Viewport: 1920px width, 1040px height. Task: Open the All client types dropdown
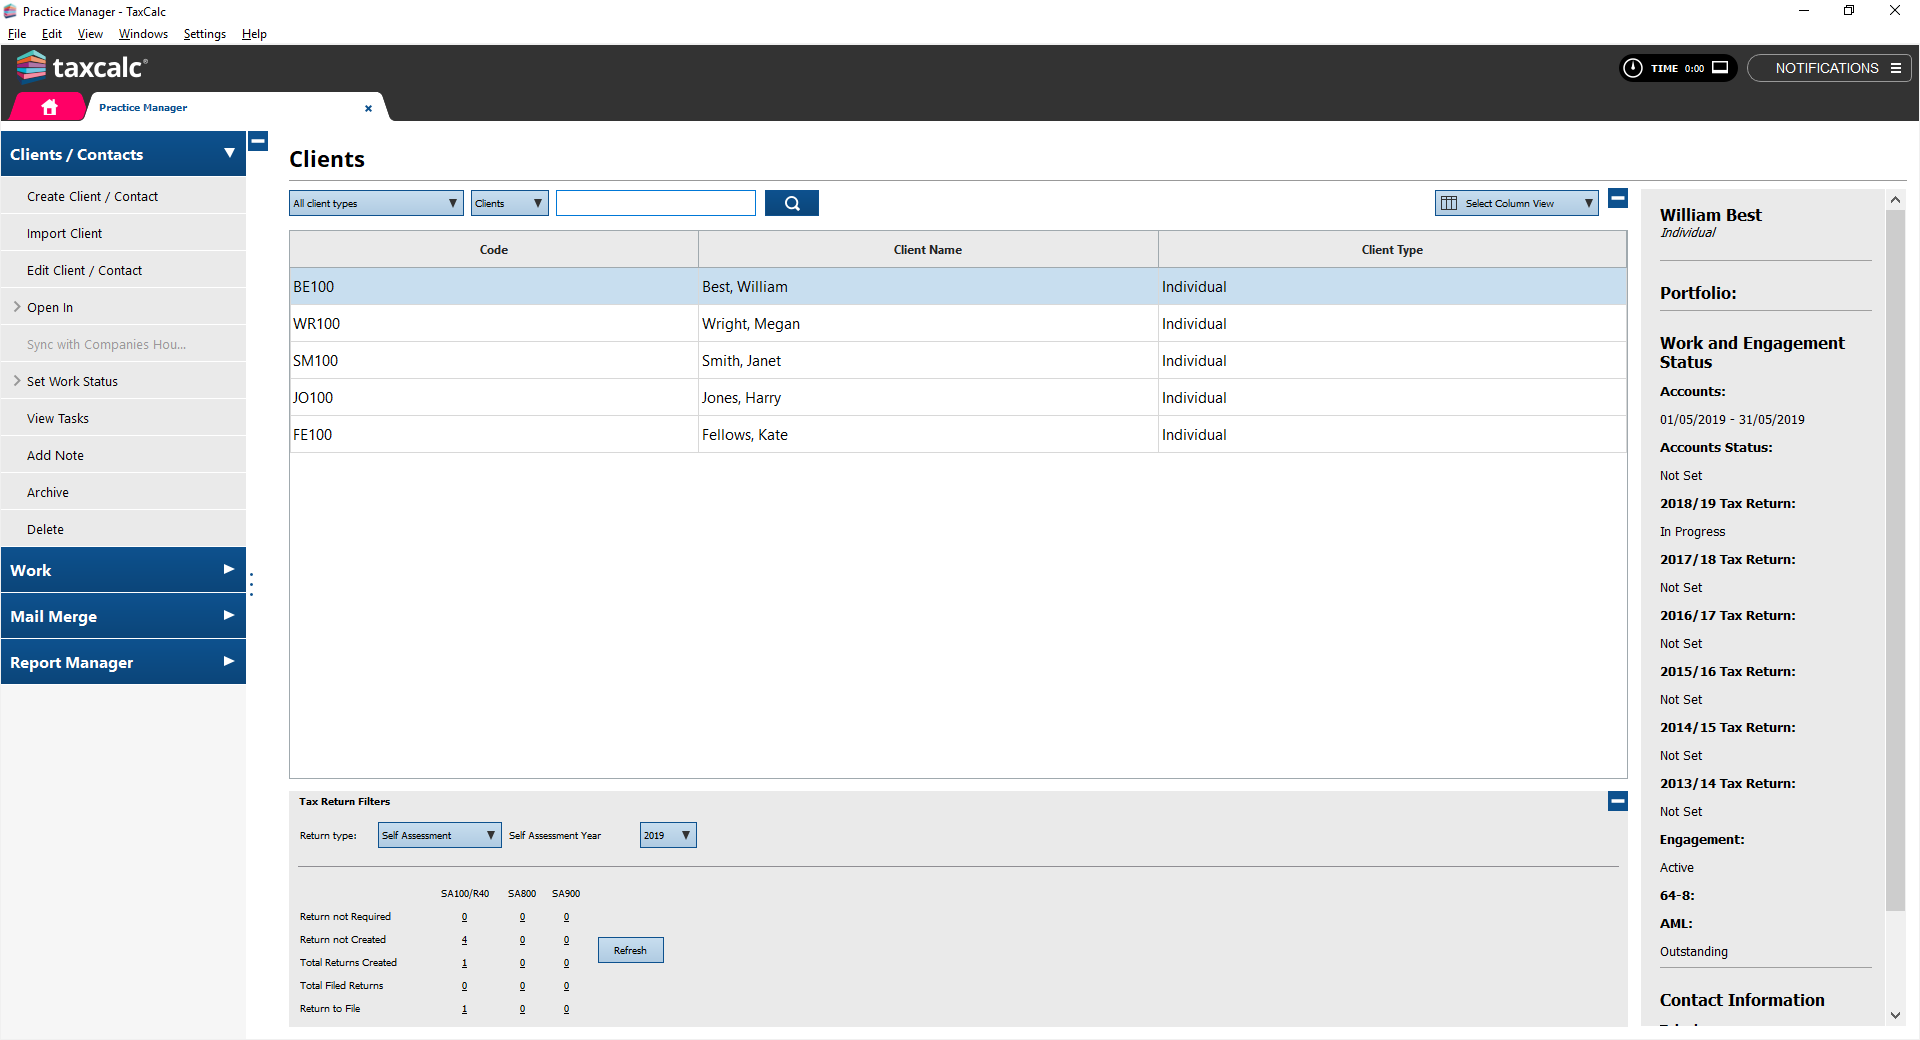click(376, 203)
